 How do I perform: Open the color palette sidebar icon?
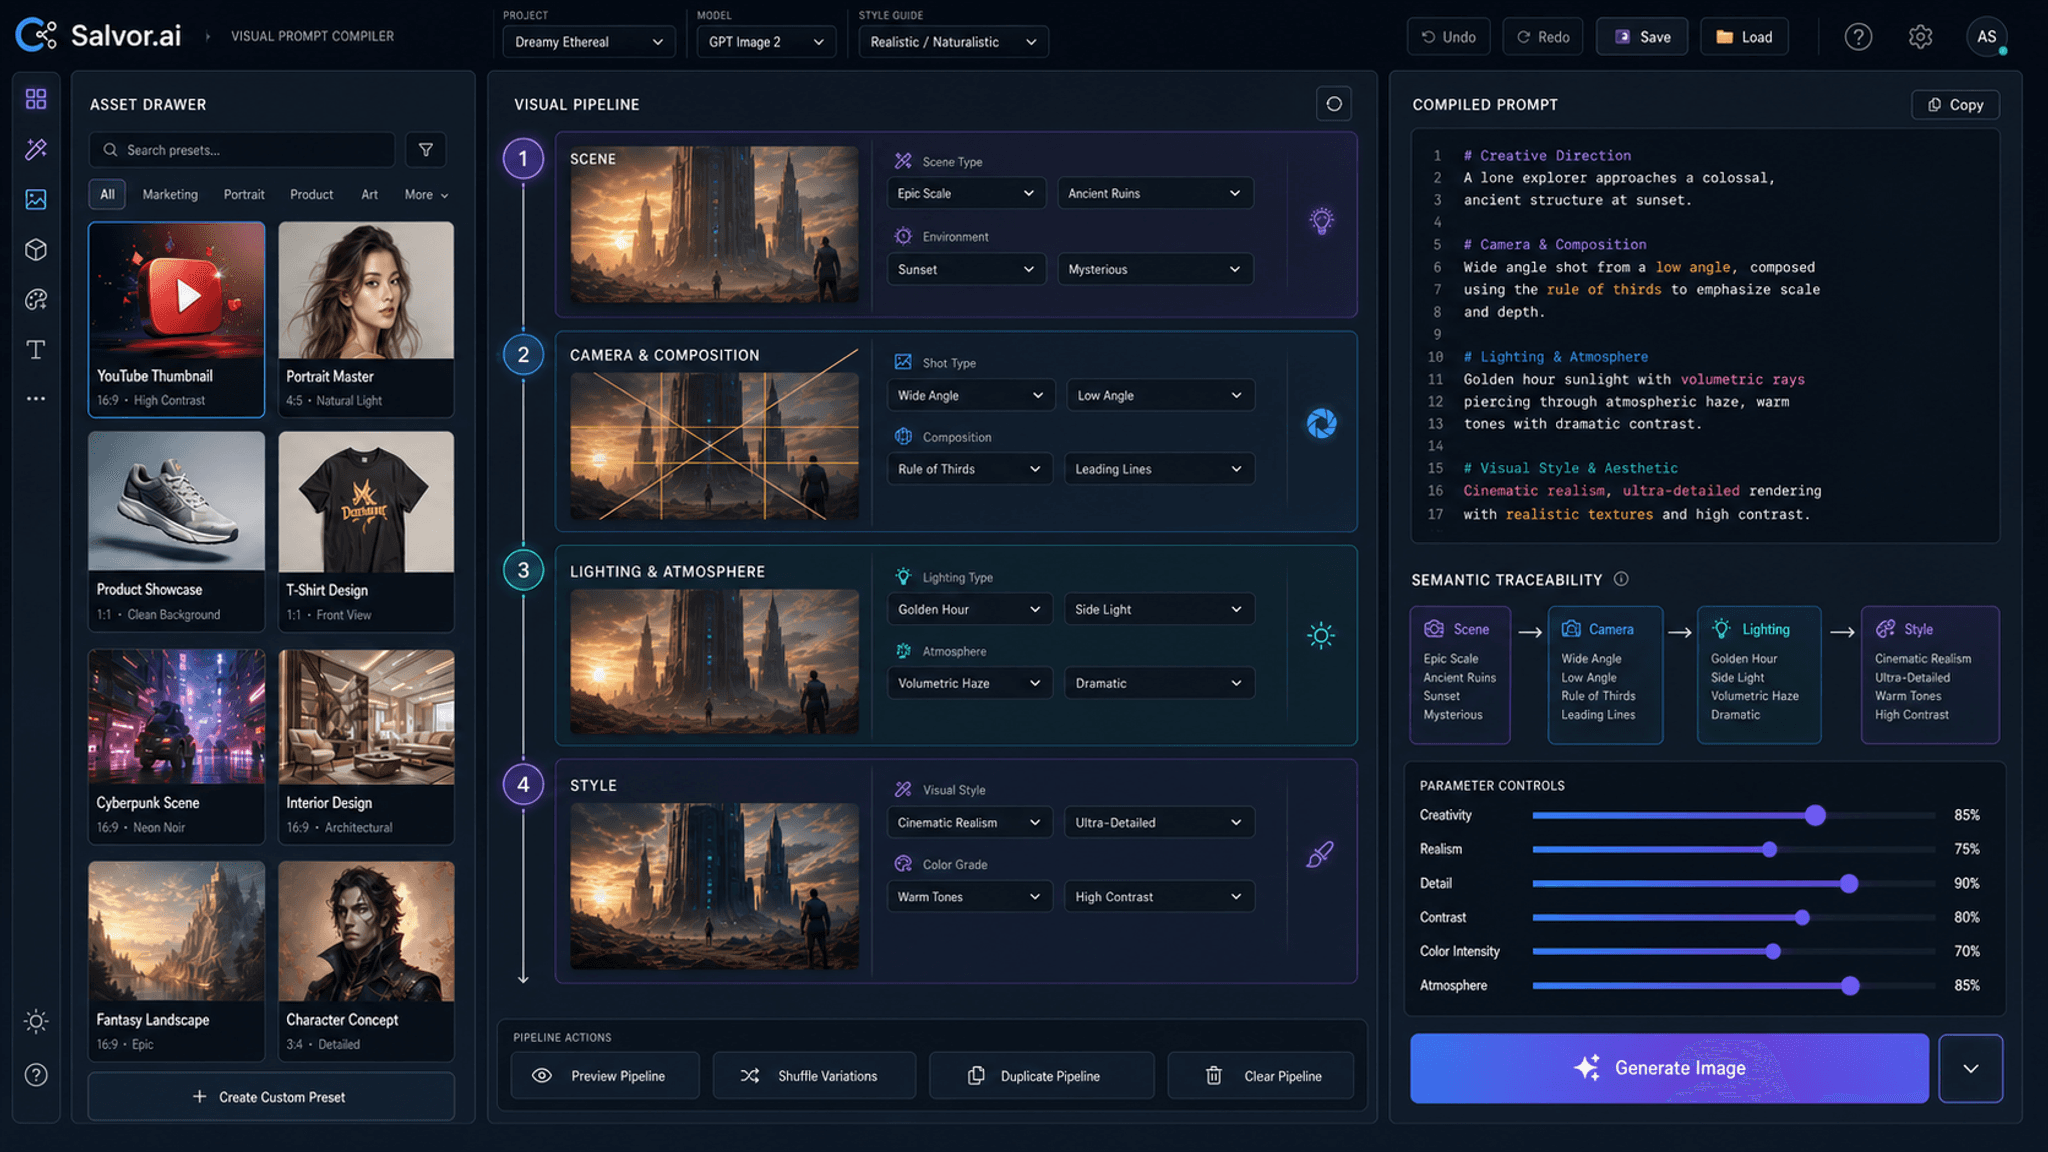click(x=36, y=299)
